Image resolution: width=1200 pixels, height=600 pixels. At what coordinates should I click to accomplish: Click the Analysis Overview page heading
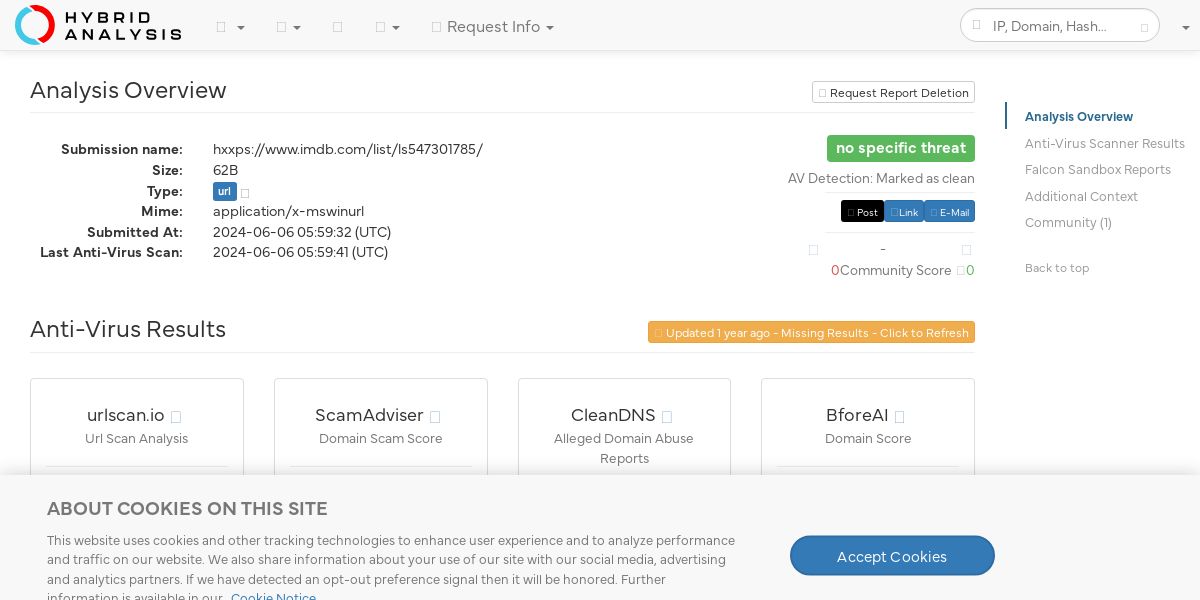tap(128, 90)
